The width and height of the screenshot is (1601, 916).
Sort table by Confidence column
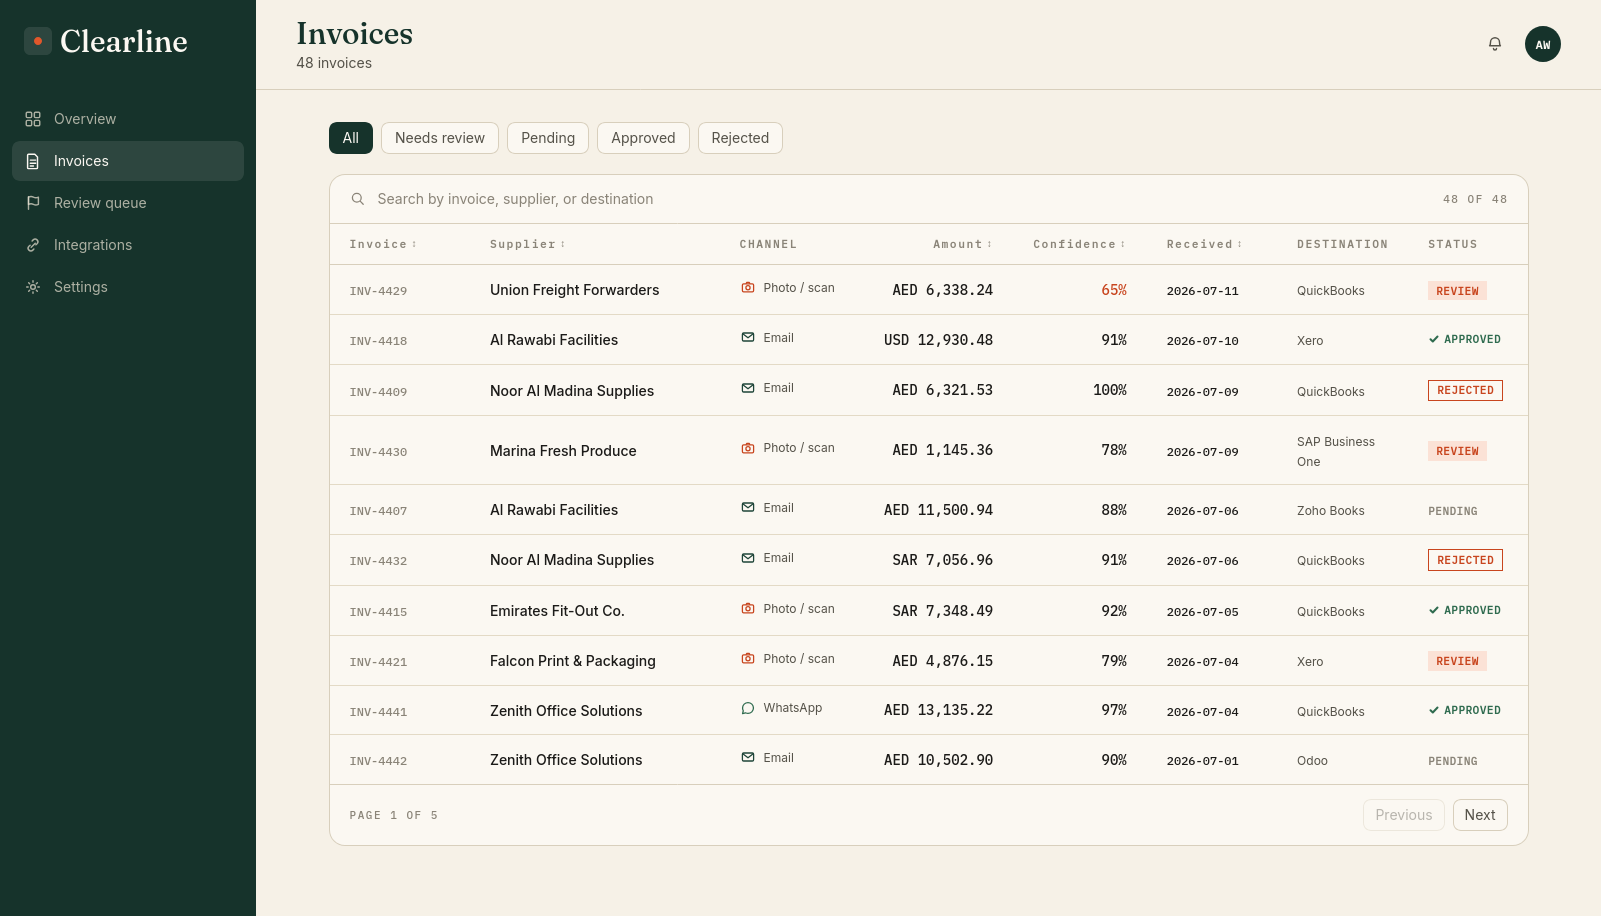coord(1080,245)
